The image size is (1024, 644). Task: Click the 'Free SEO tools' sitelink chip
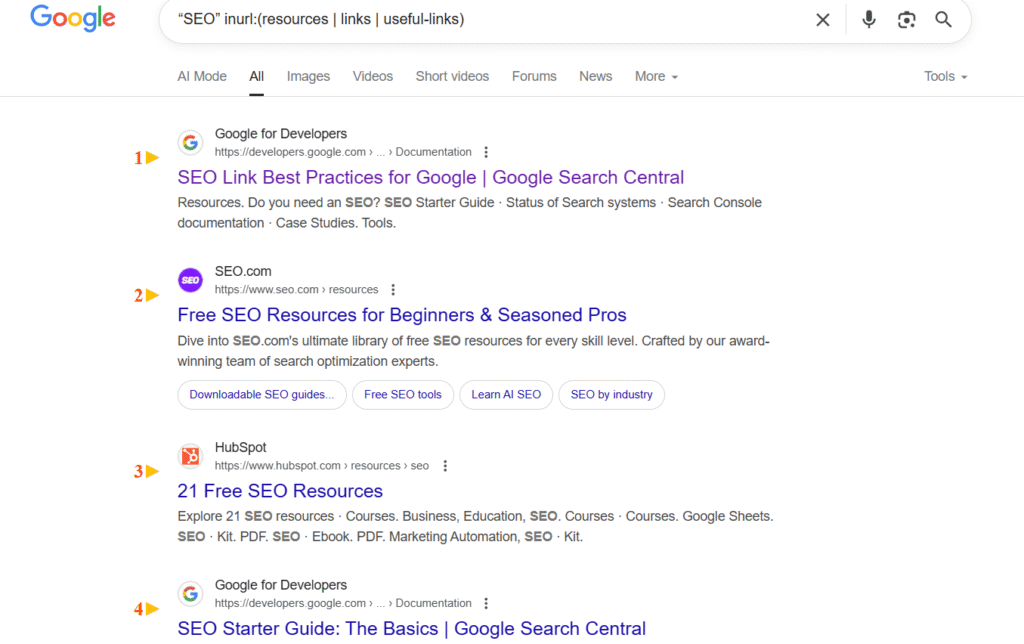(x=402, y=394)
